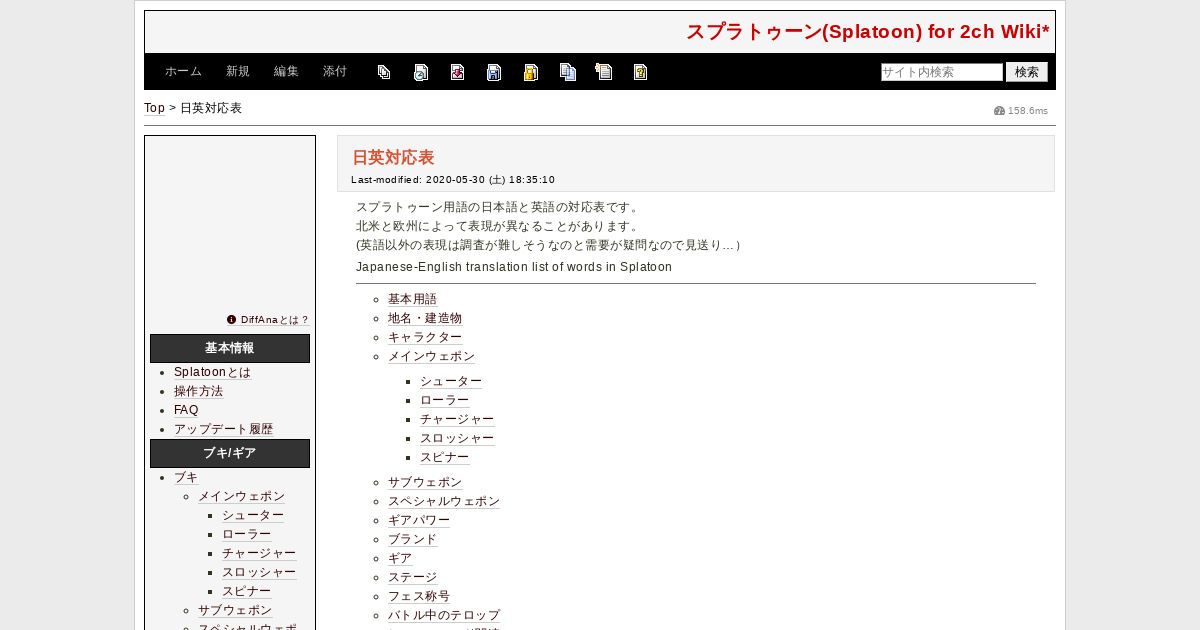Open the site title スプラトゥーン(Splatoon) for 2ch Wiki*
Image resolution: width=1200 pixels, height=630 pixels.
click(x=868, y=32)
